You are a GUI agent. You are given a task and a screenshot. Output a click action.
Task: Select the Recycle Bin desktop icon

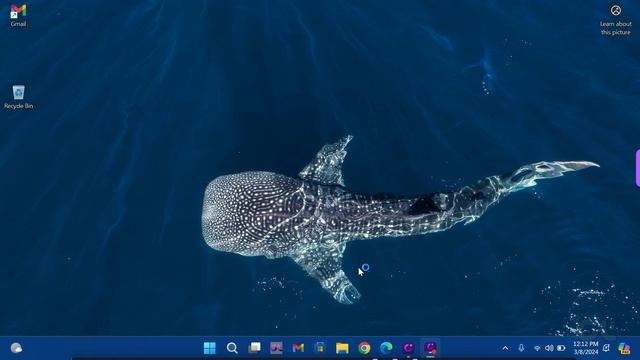coord(18,97)
